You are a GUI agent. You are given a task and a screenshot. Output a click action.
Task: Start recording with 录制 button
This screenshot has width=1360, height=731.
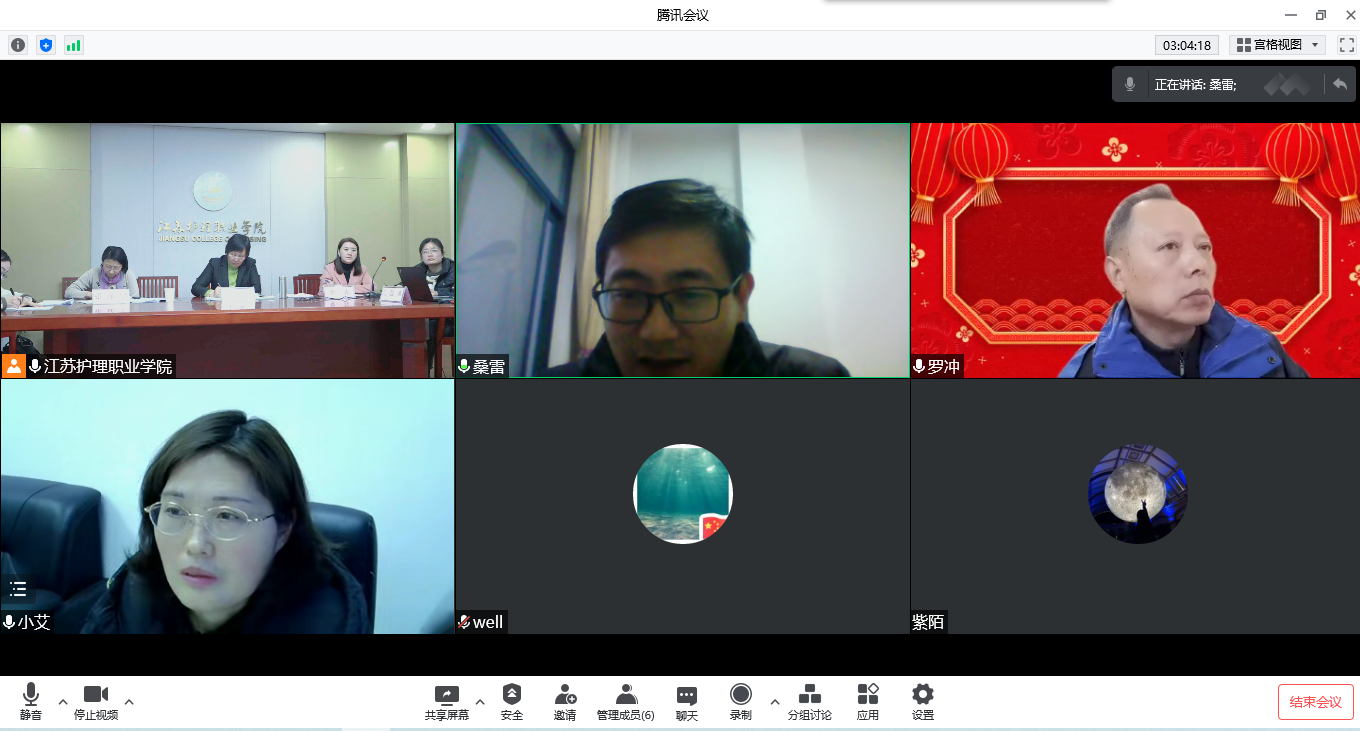[740, 701]
